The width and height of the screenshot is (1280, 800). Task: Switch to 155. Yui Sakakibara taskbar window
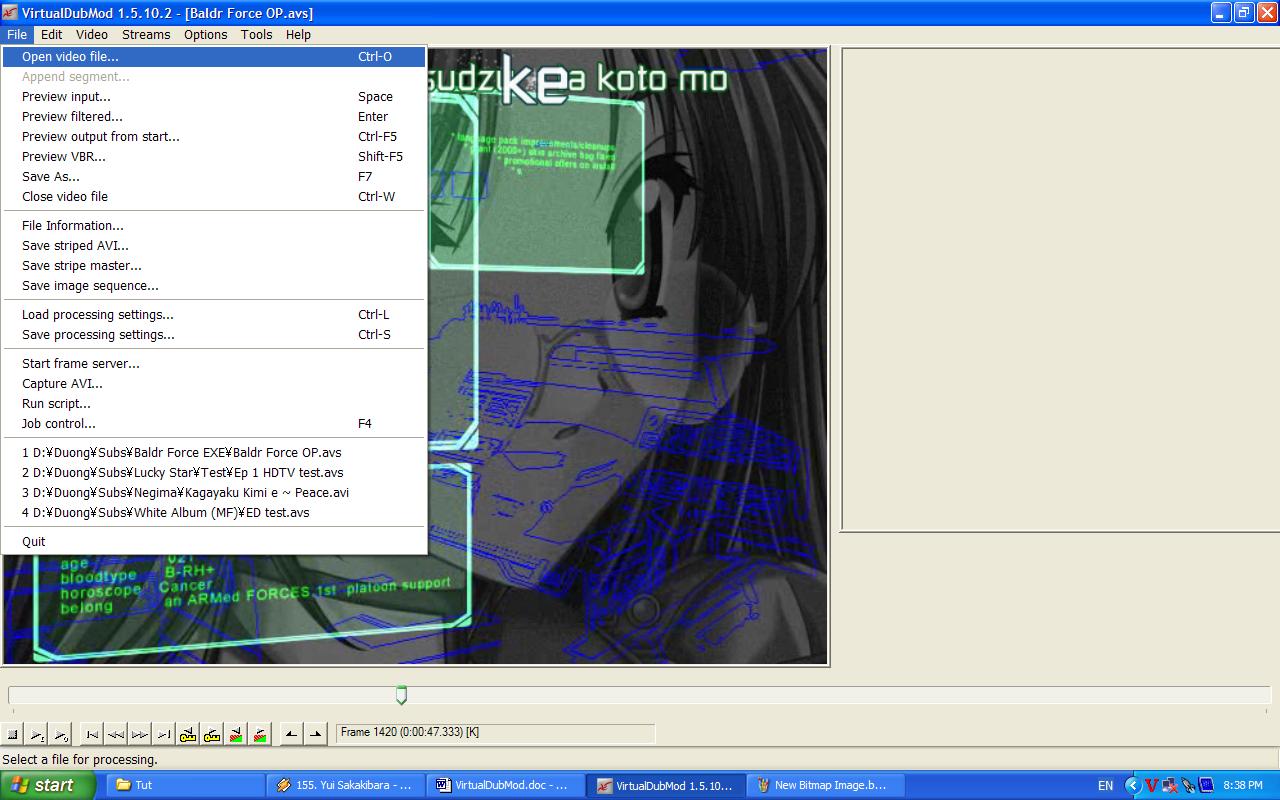point(346,785)
